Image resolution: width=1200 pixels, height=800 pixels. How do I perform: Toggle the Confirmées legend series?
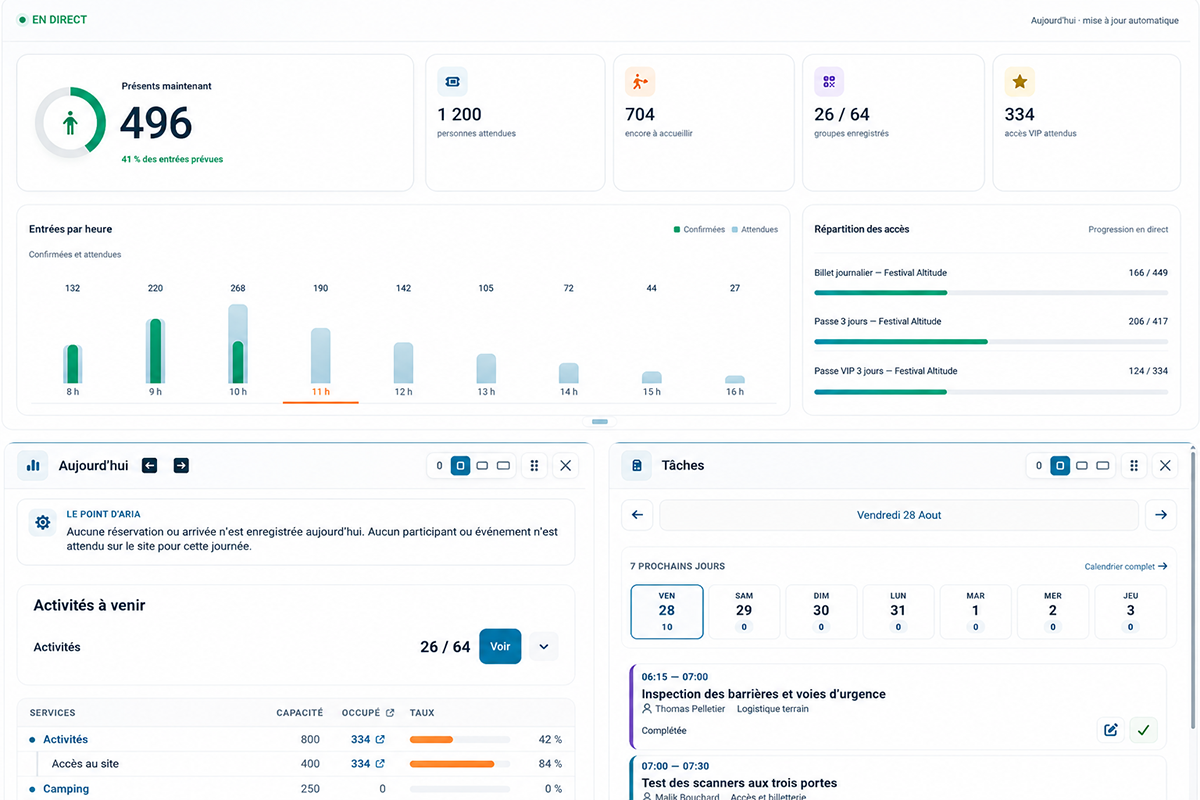[699, 230]
